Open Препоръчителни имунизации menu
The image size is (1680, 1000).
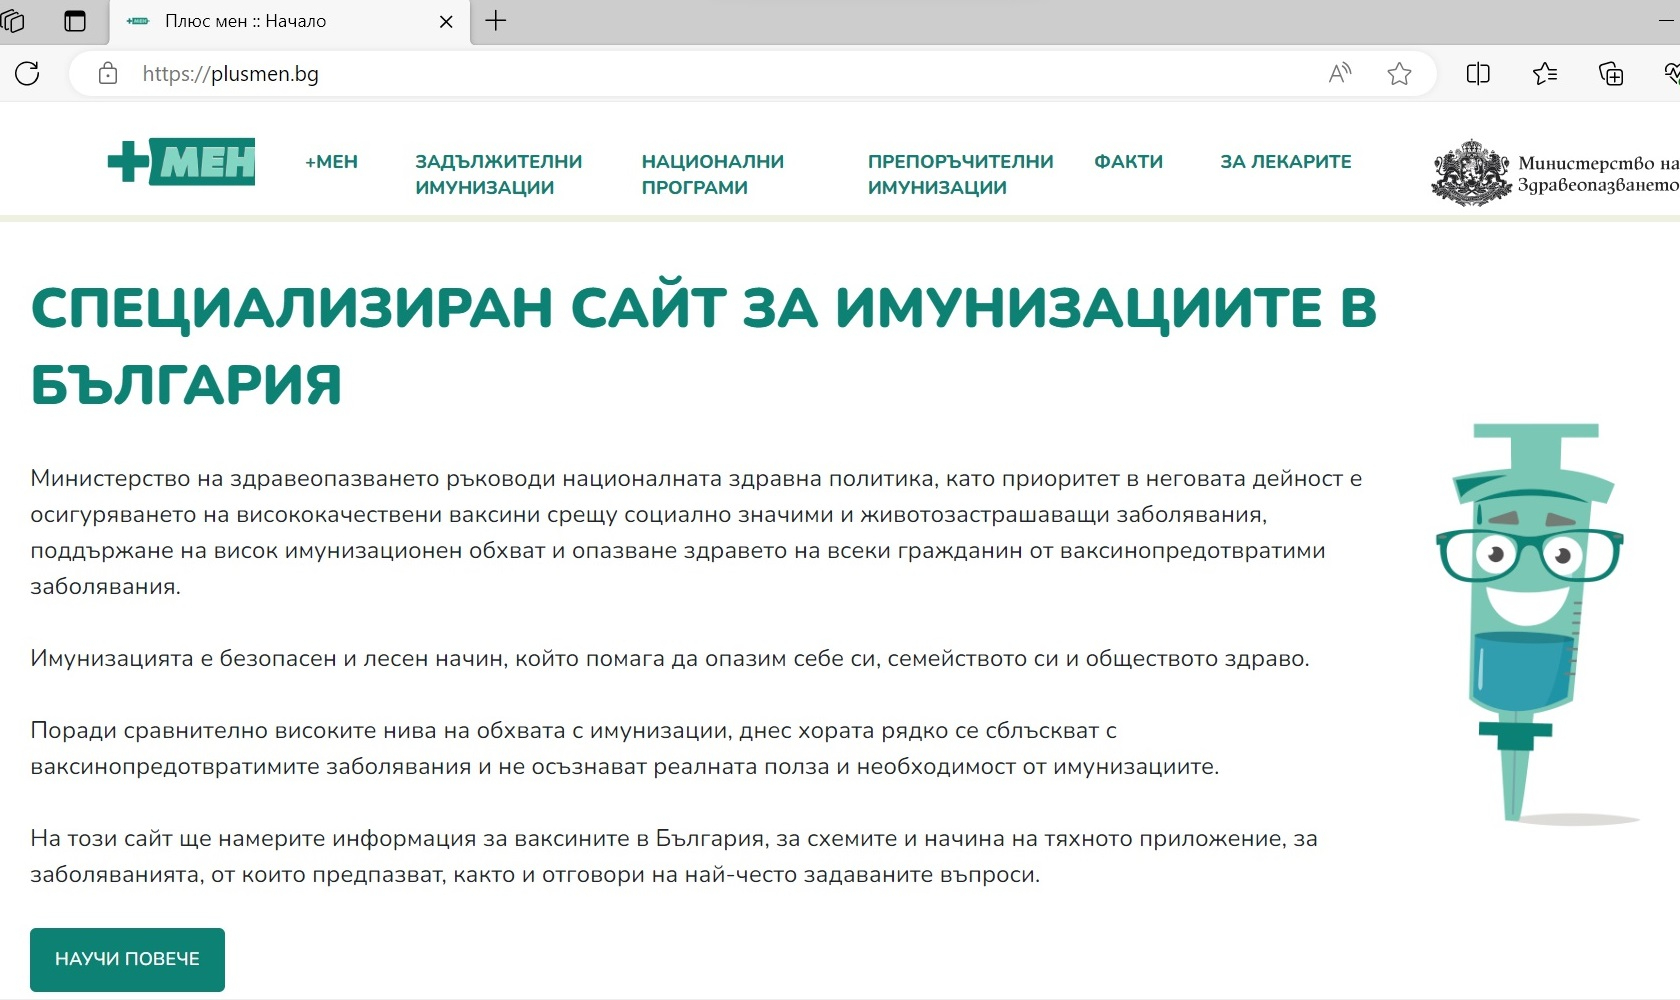click(960, 174)
